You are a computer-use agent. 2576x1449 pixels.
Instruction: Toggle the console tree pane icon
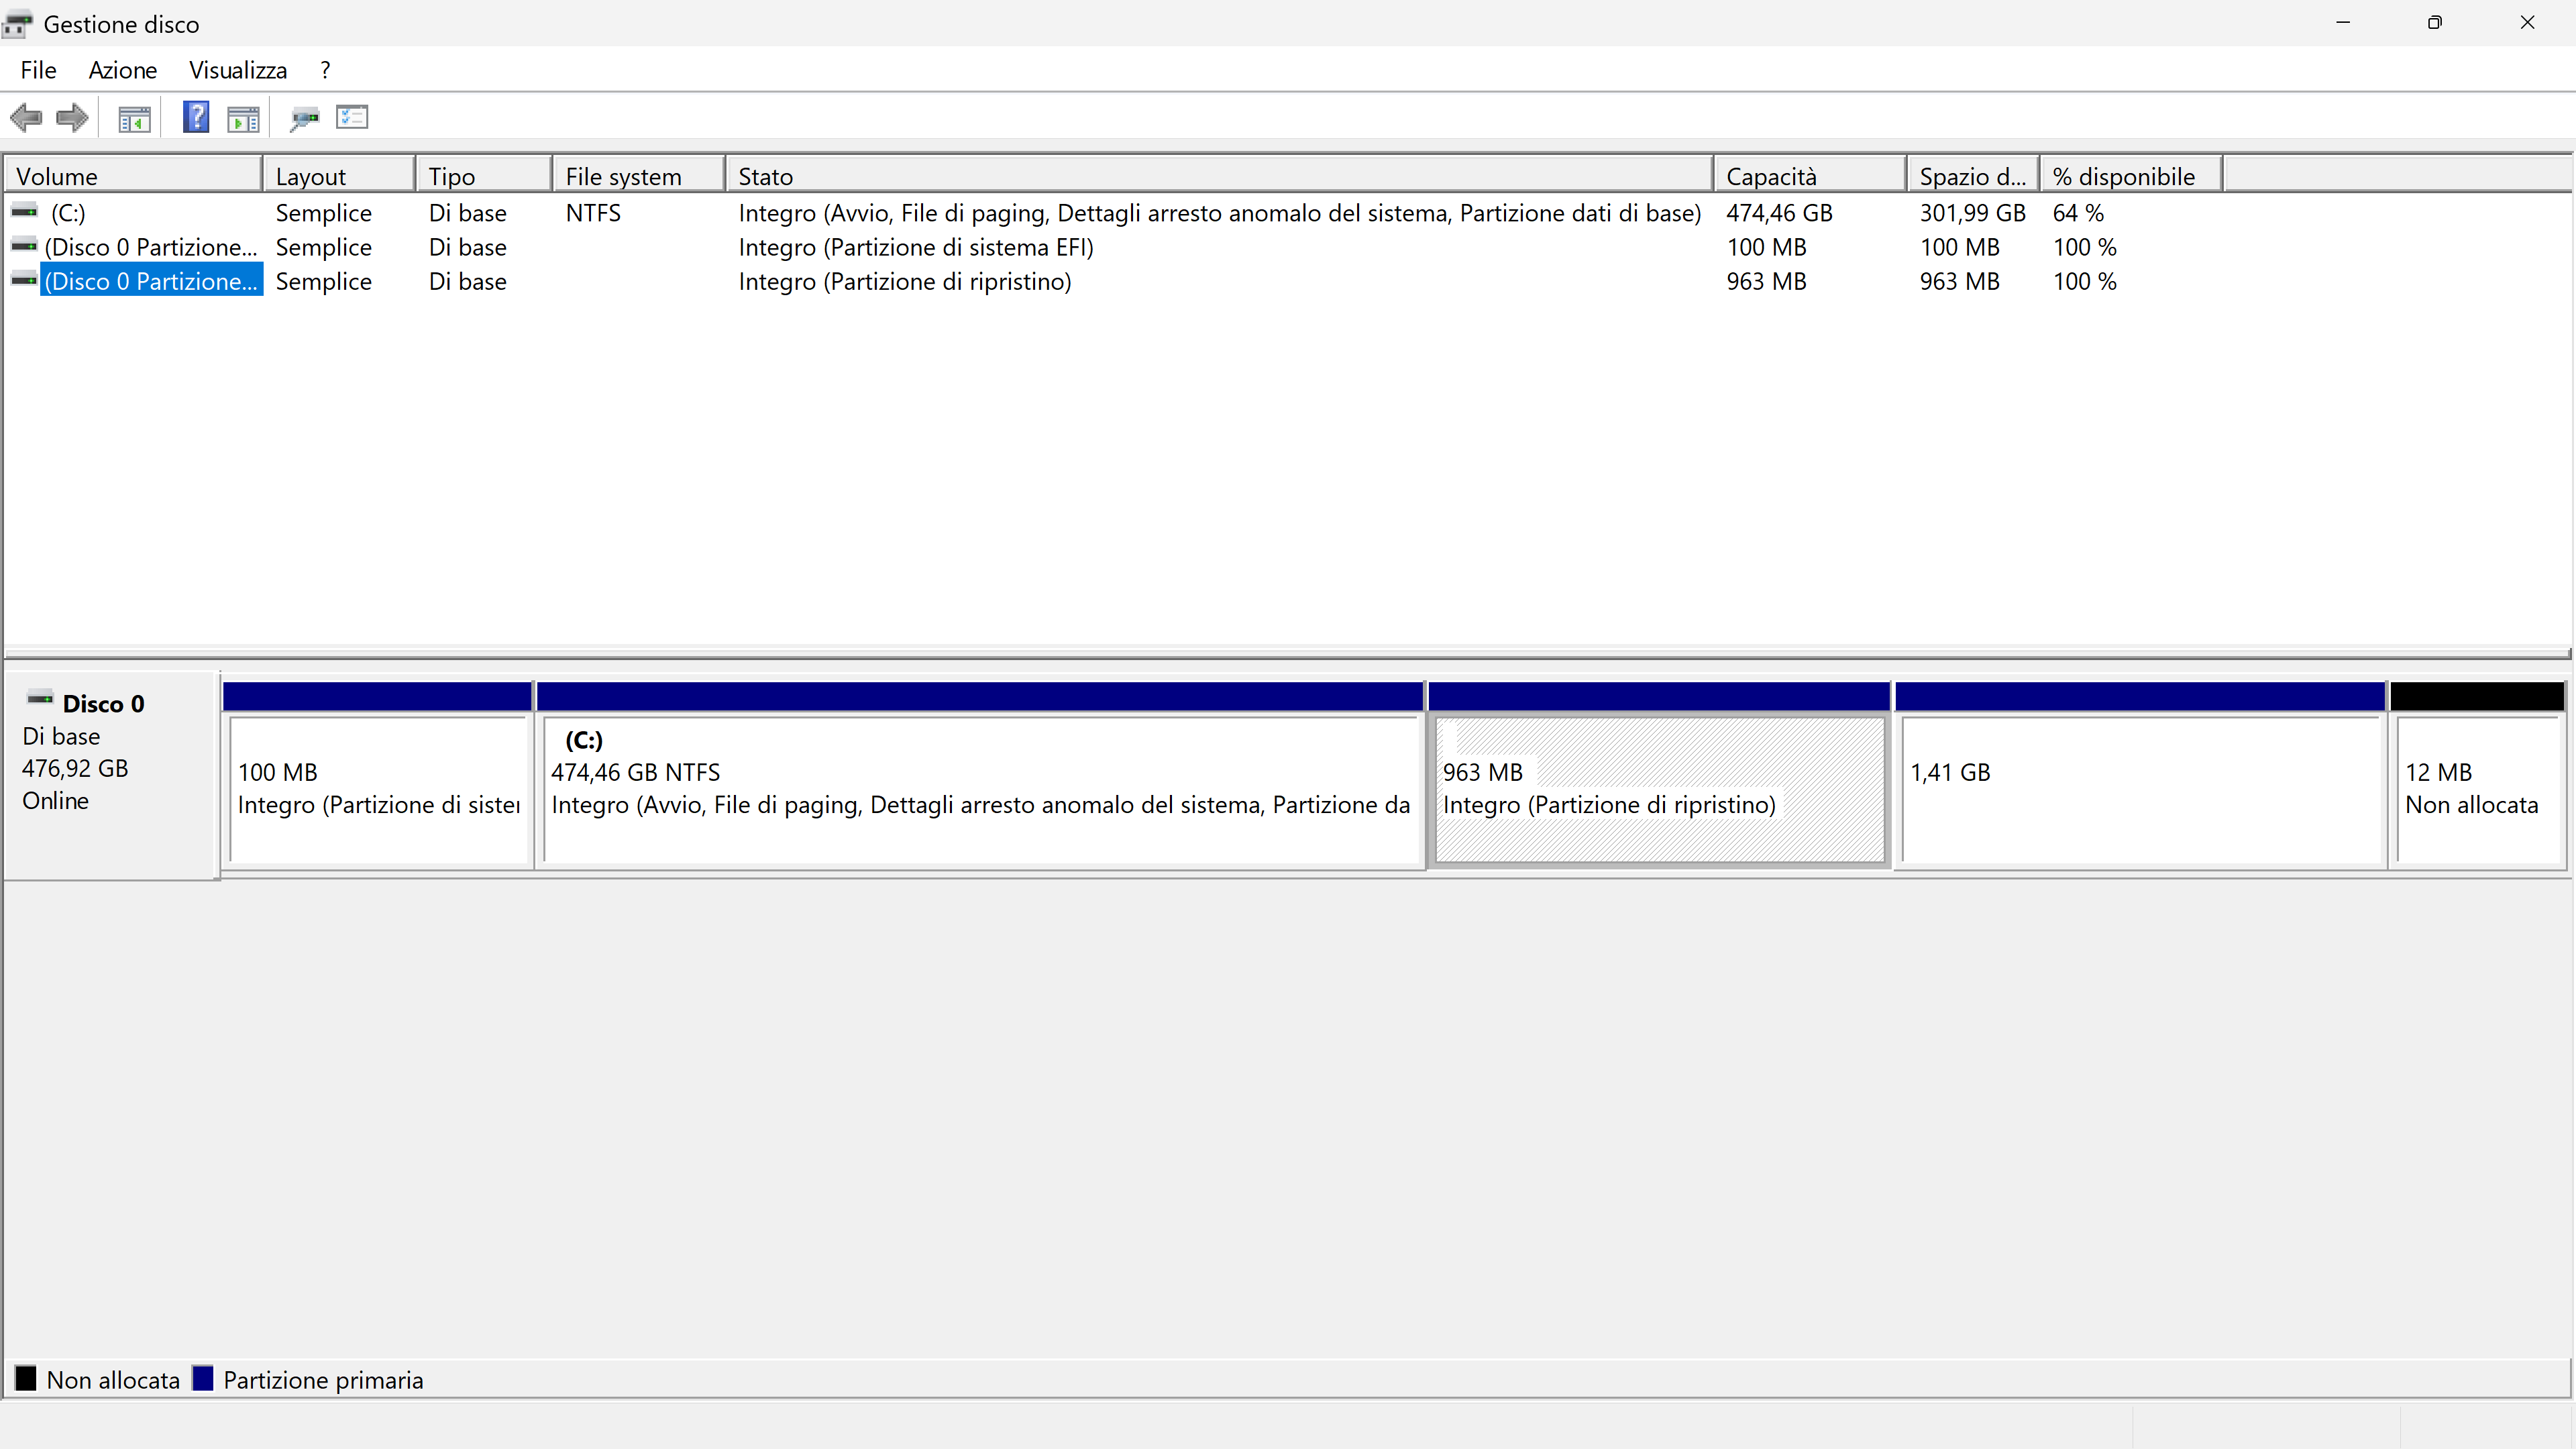pos(134,119)
